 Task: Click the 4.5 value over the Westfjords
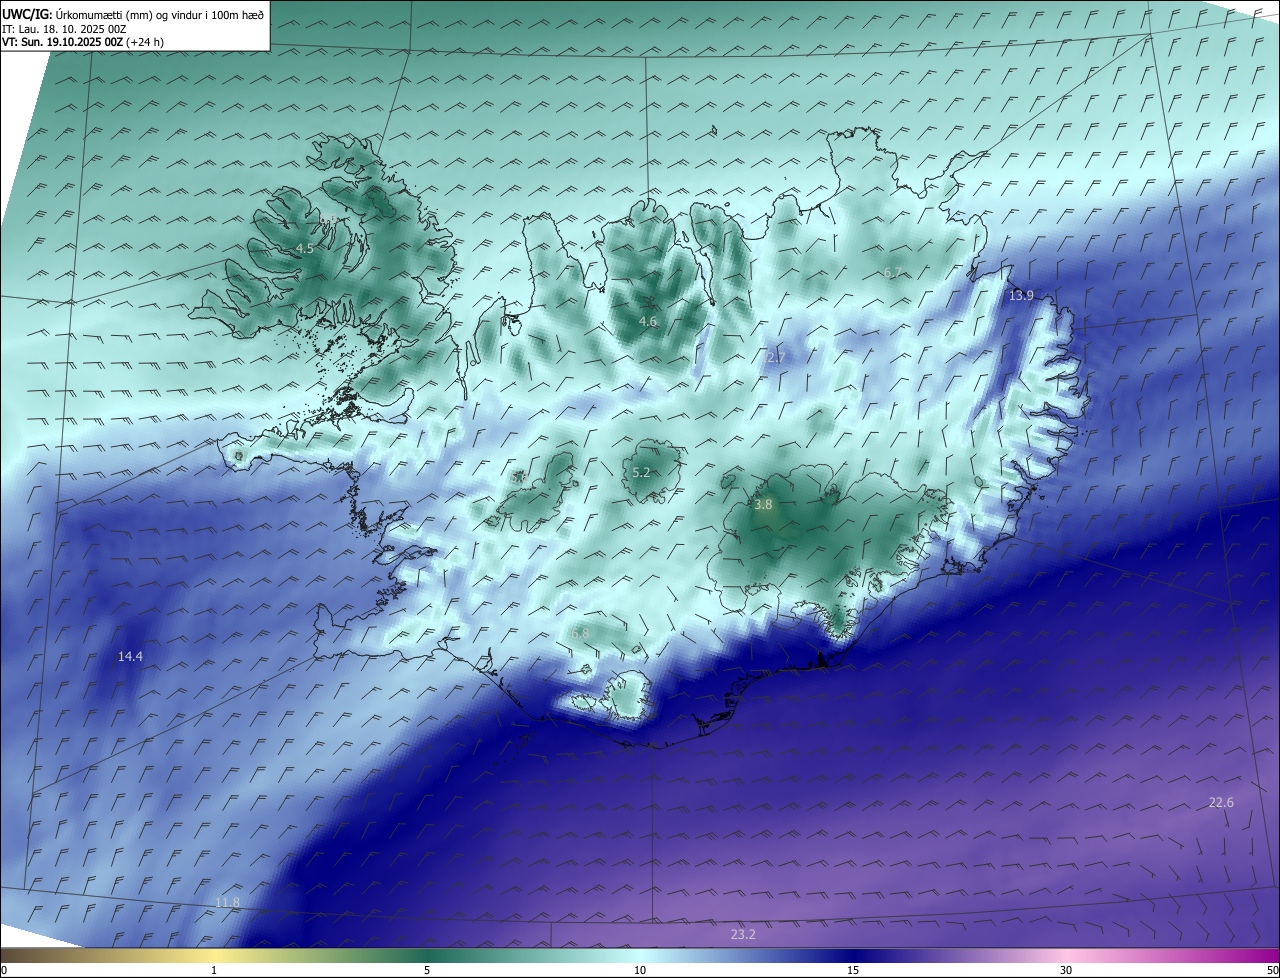click(x=305, y=248)
